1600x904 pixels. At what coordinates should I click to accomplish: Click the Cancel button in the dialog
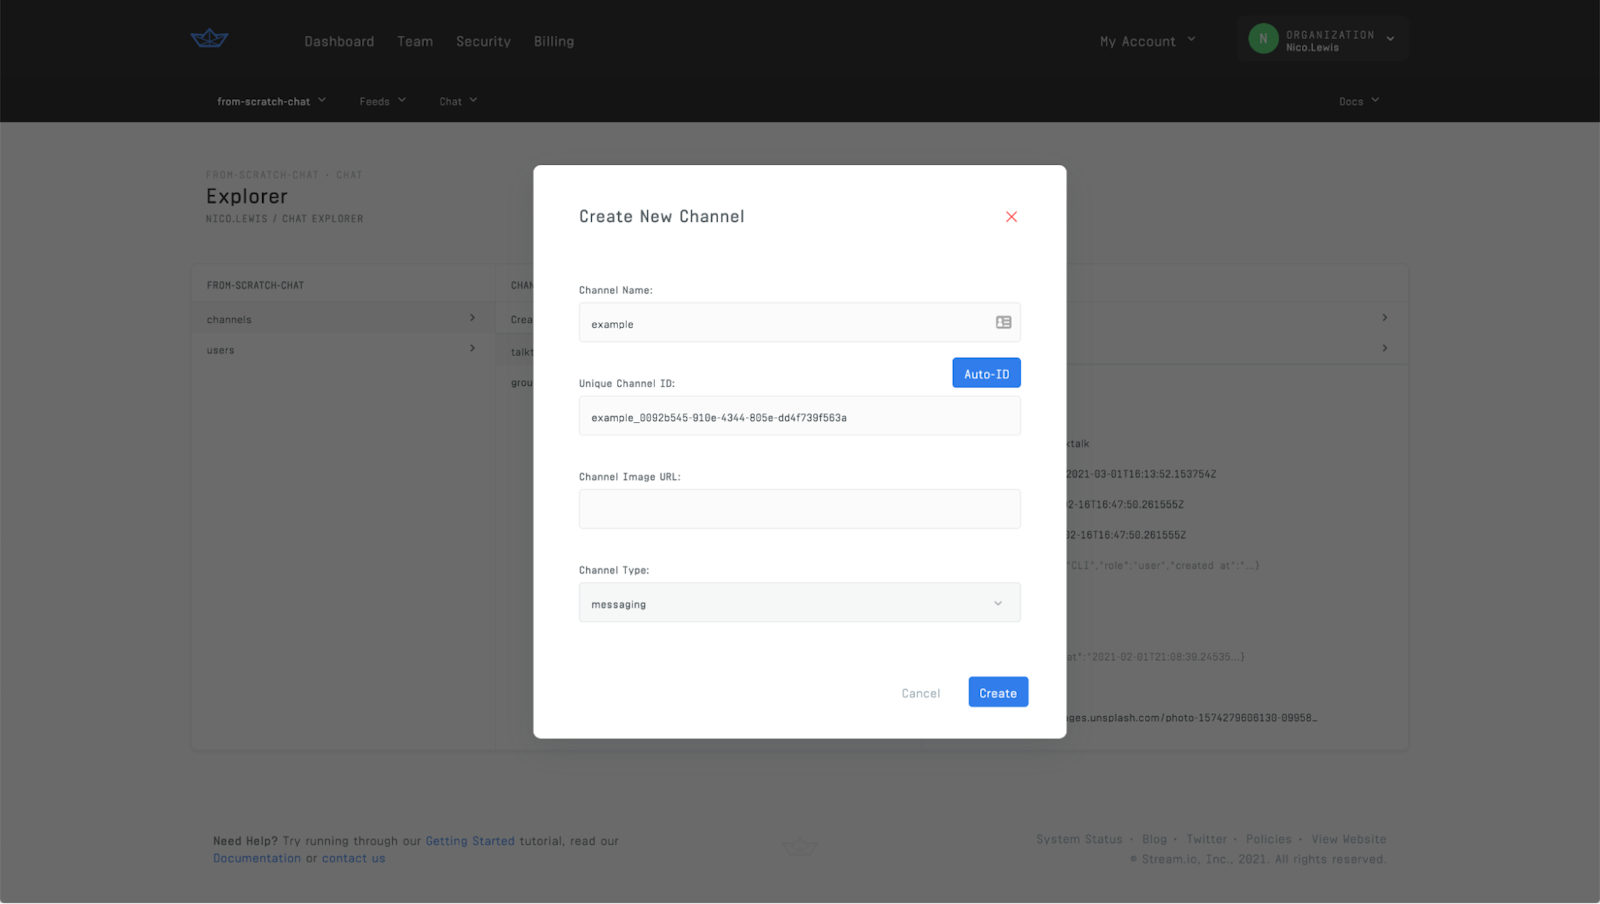920,692
